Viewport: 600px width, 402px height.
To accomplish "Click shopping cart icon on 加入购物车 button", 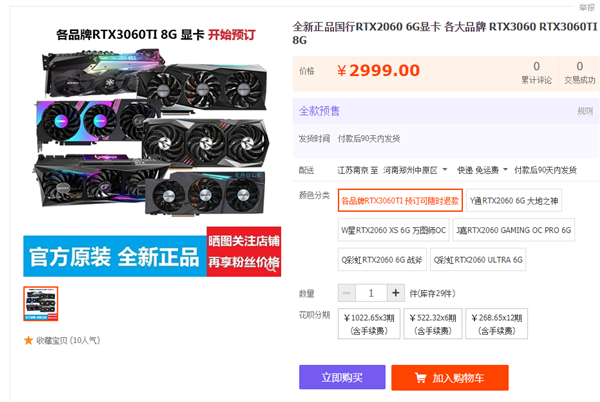I will pyautogui.click(x=420, y=378).
